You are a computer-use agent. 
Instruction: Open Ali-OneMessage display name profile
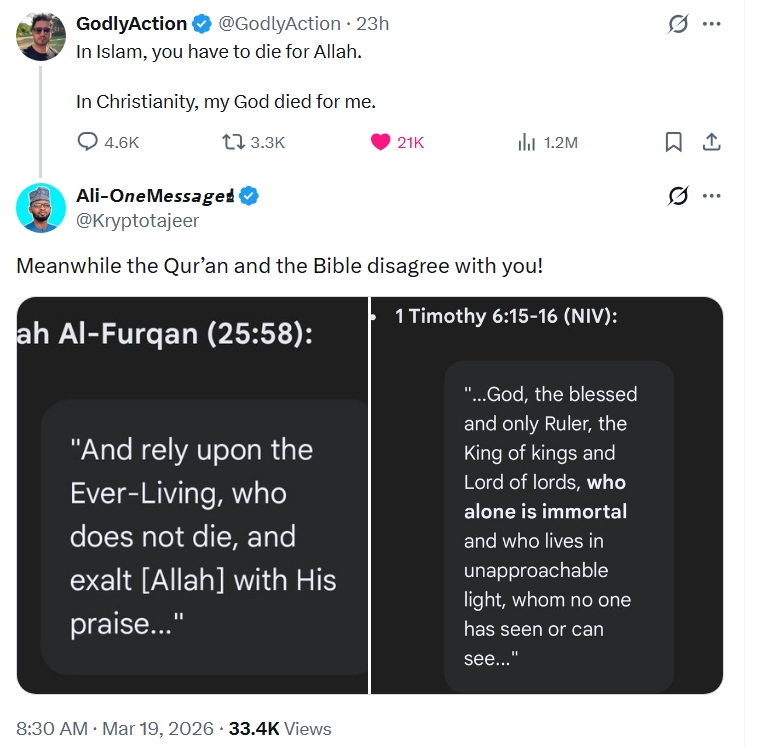pos(155,195)
